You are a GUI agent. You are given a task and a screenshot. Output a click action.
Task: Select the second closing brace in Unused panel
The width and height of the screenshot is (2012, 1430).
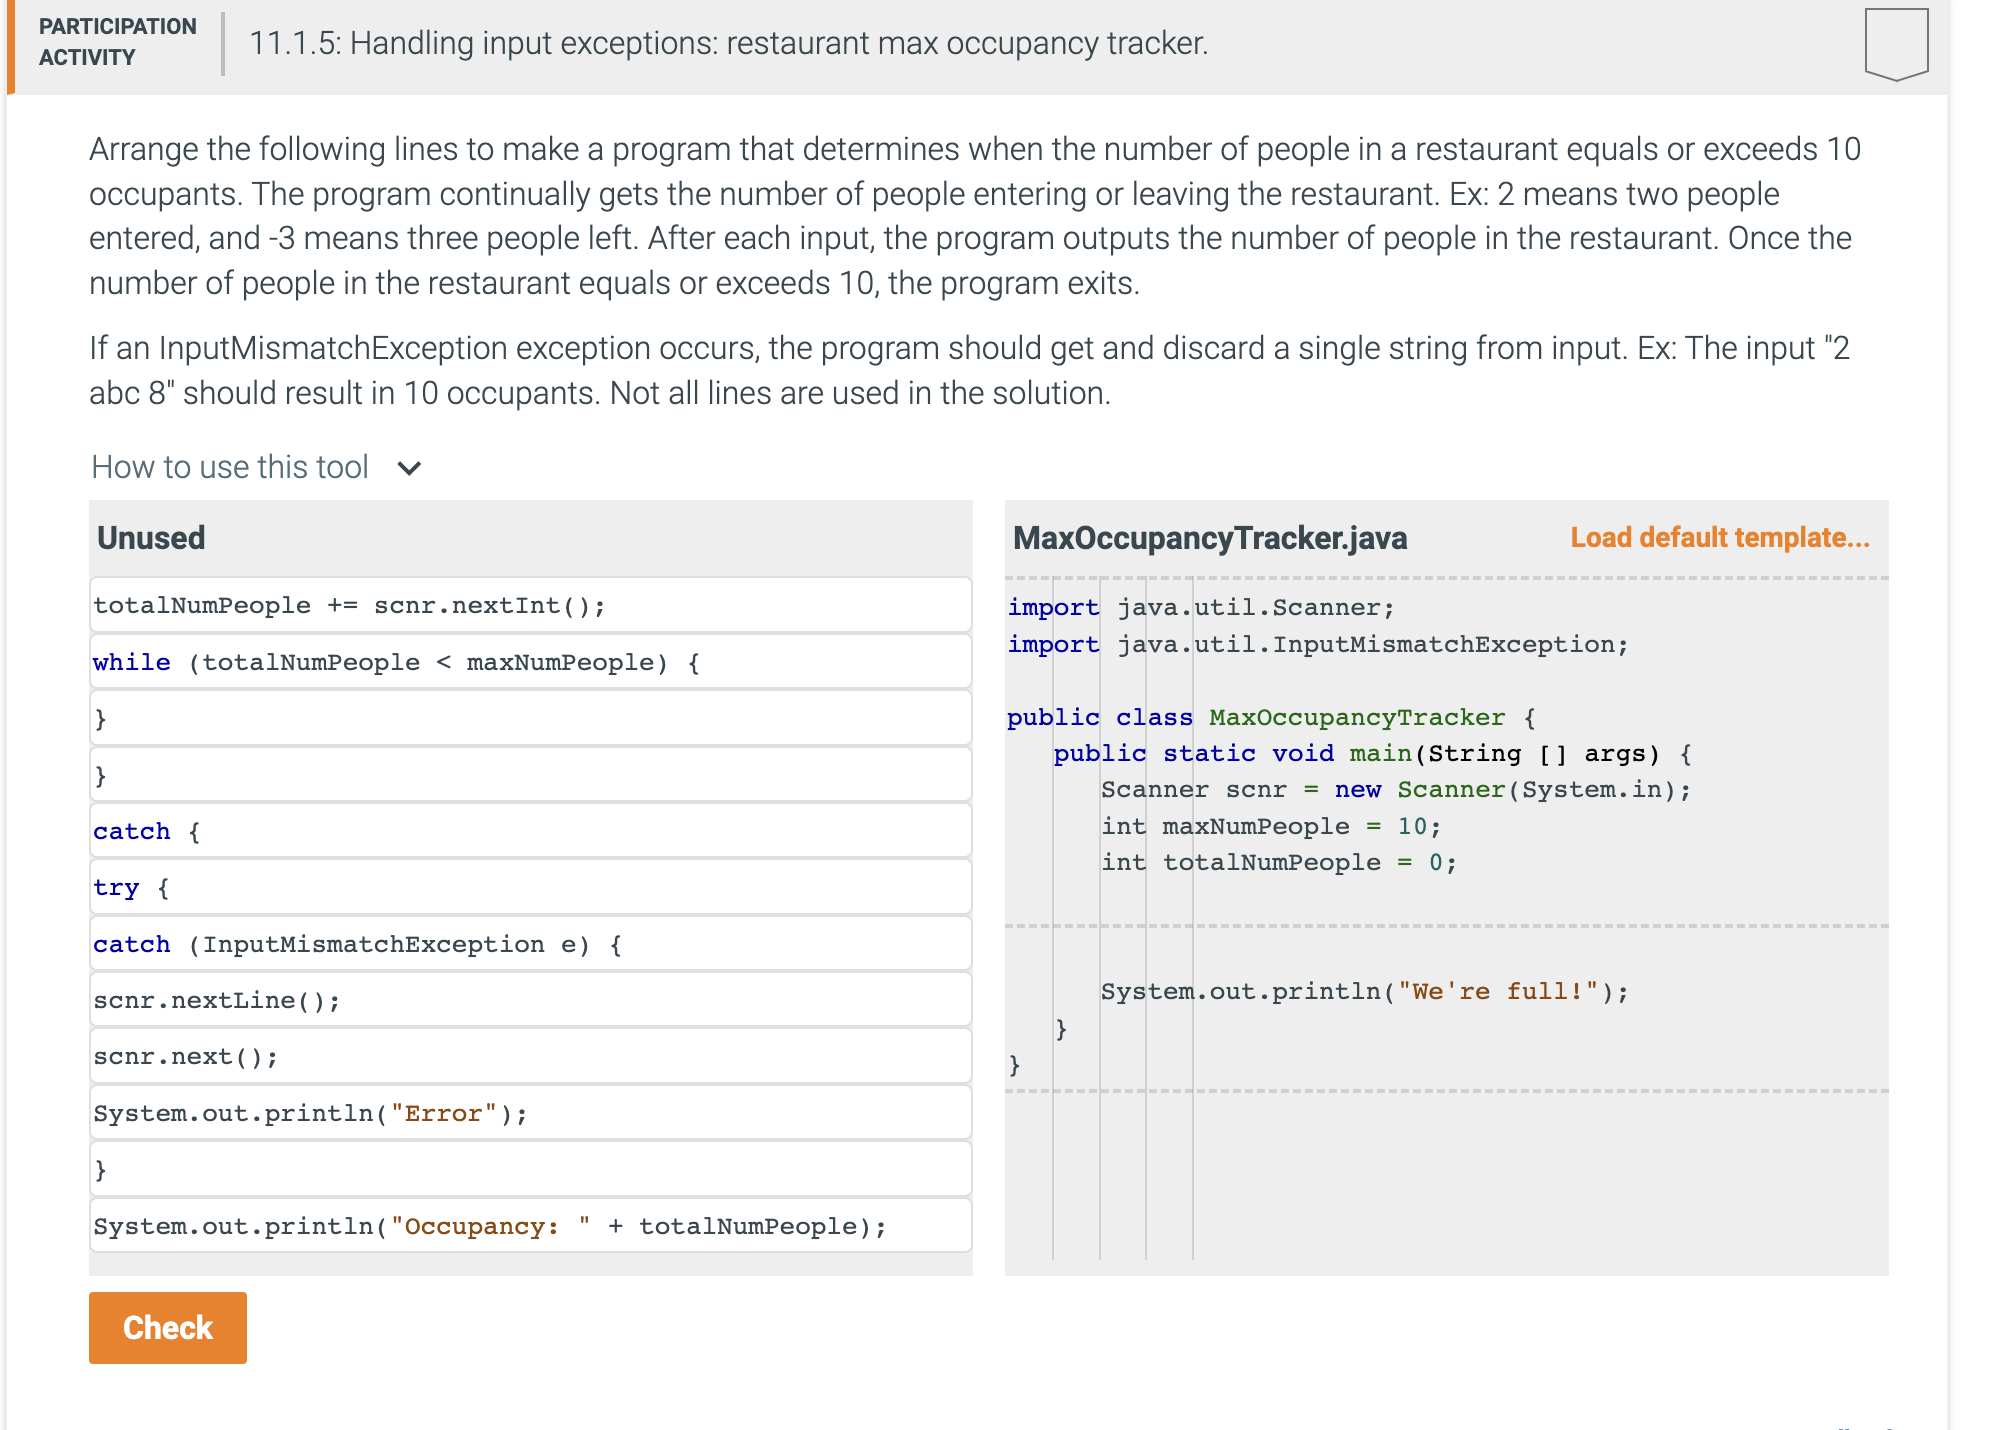(530, 774)
